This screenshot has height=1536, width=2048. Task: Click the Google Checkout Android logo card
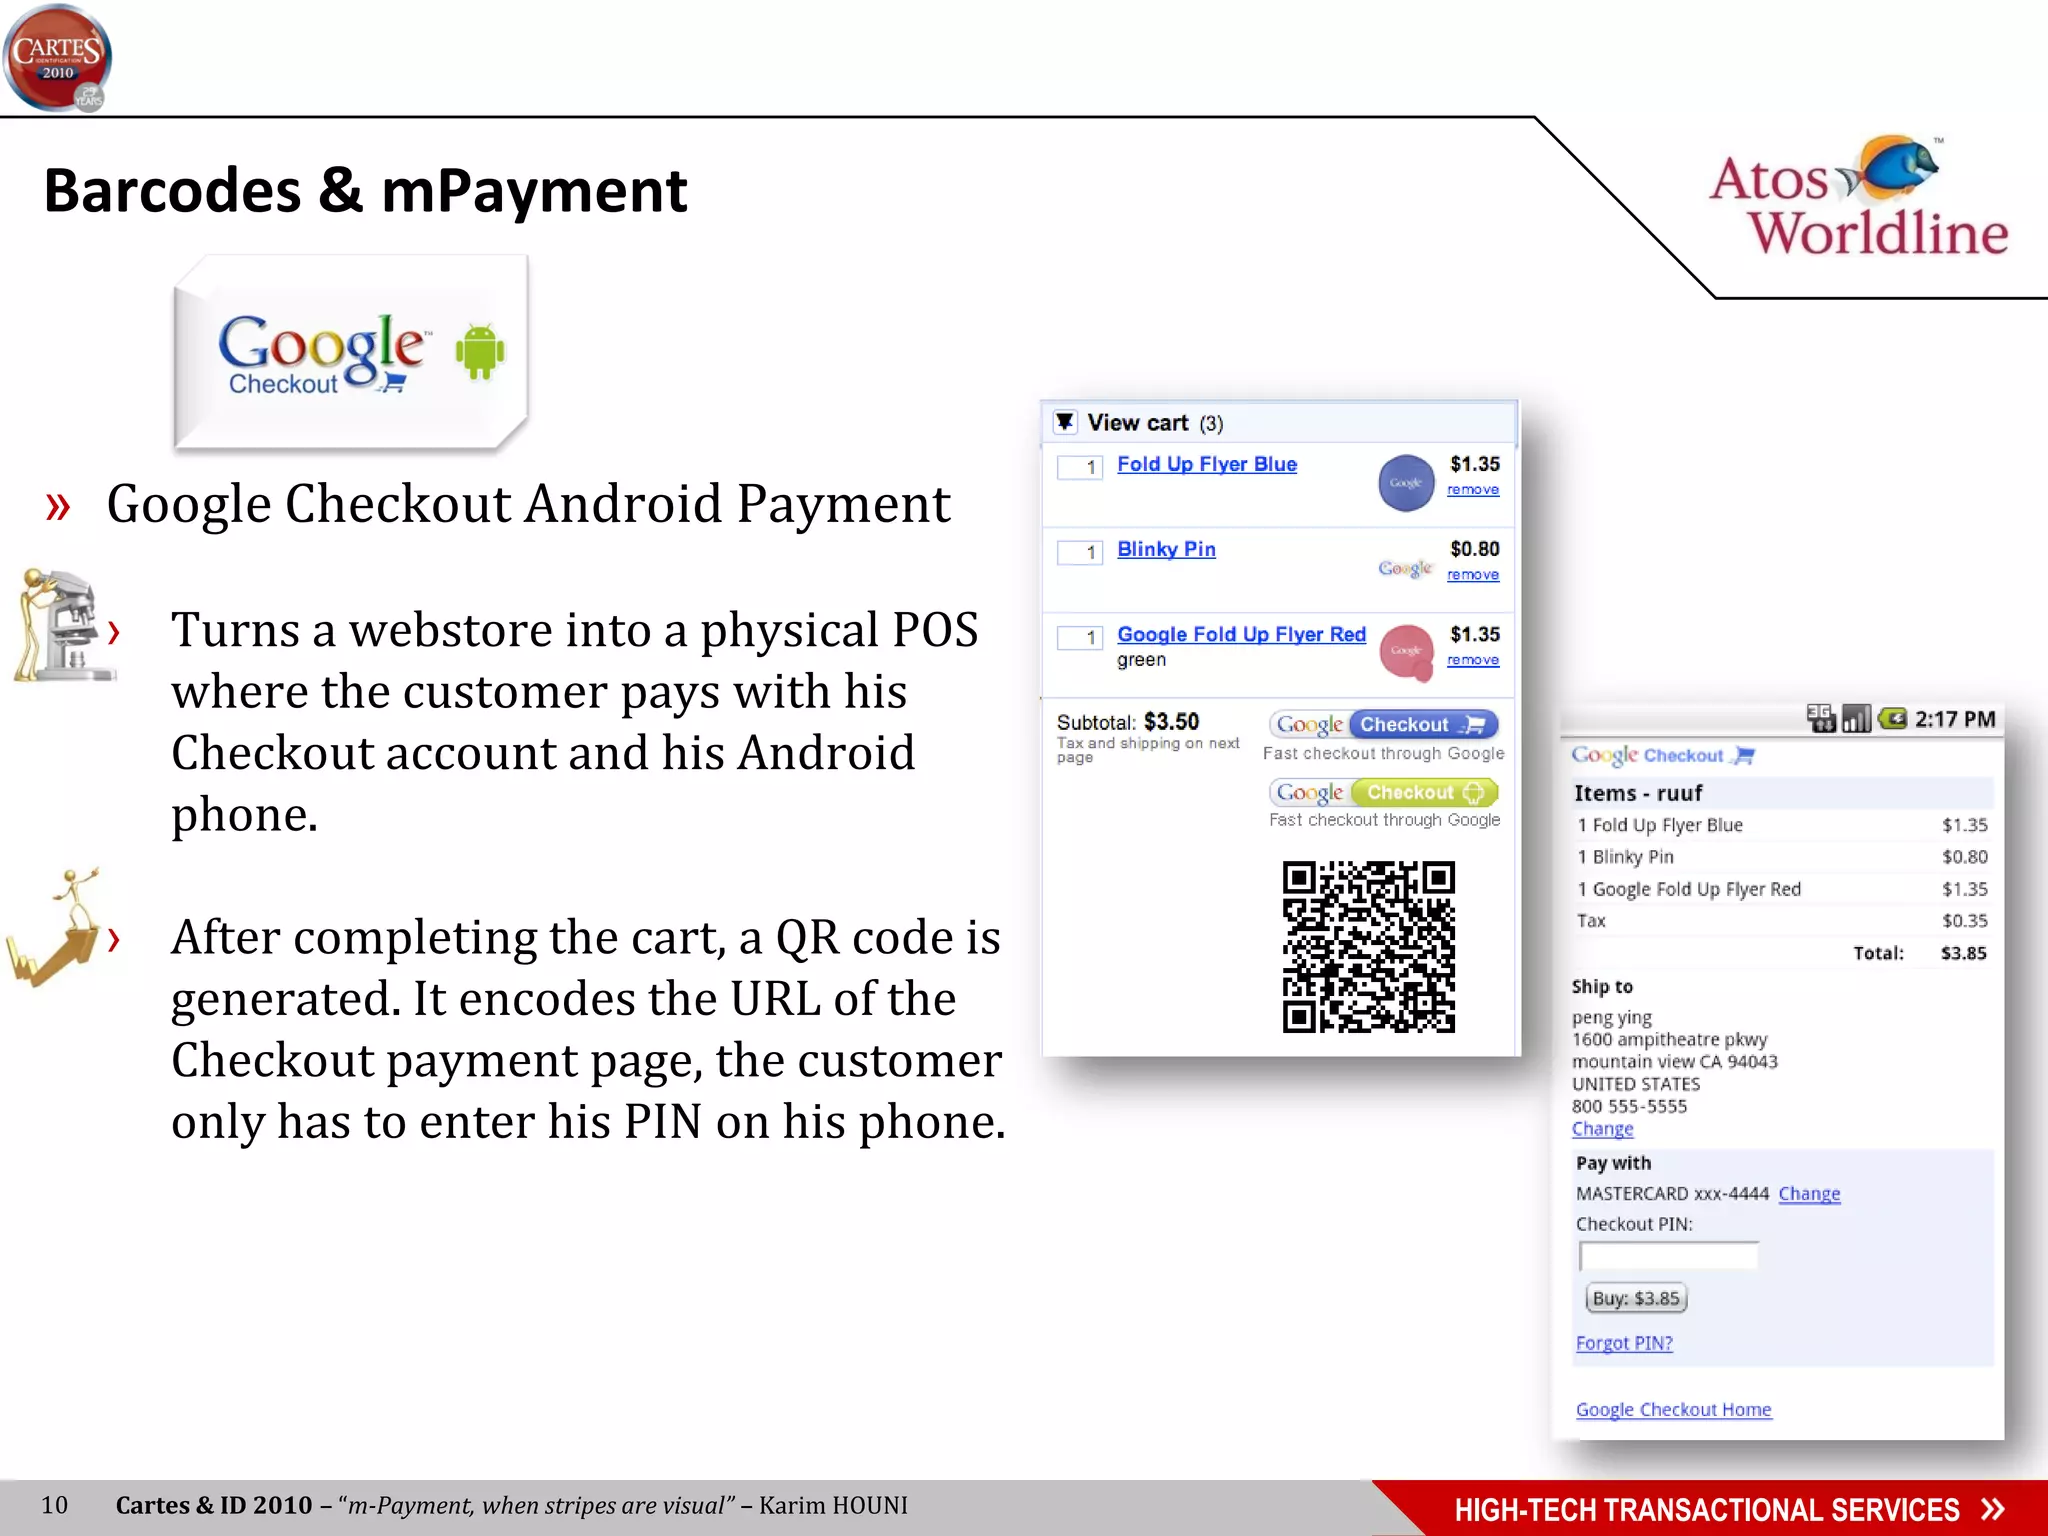coord(350,352)
